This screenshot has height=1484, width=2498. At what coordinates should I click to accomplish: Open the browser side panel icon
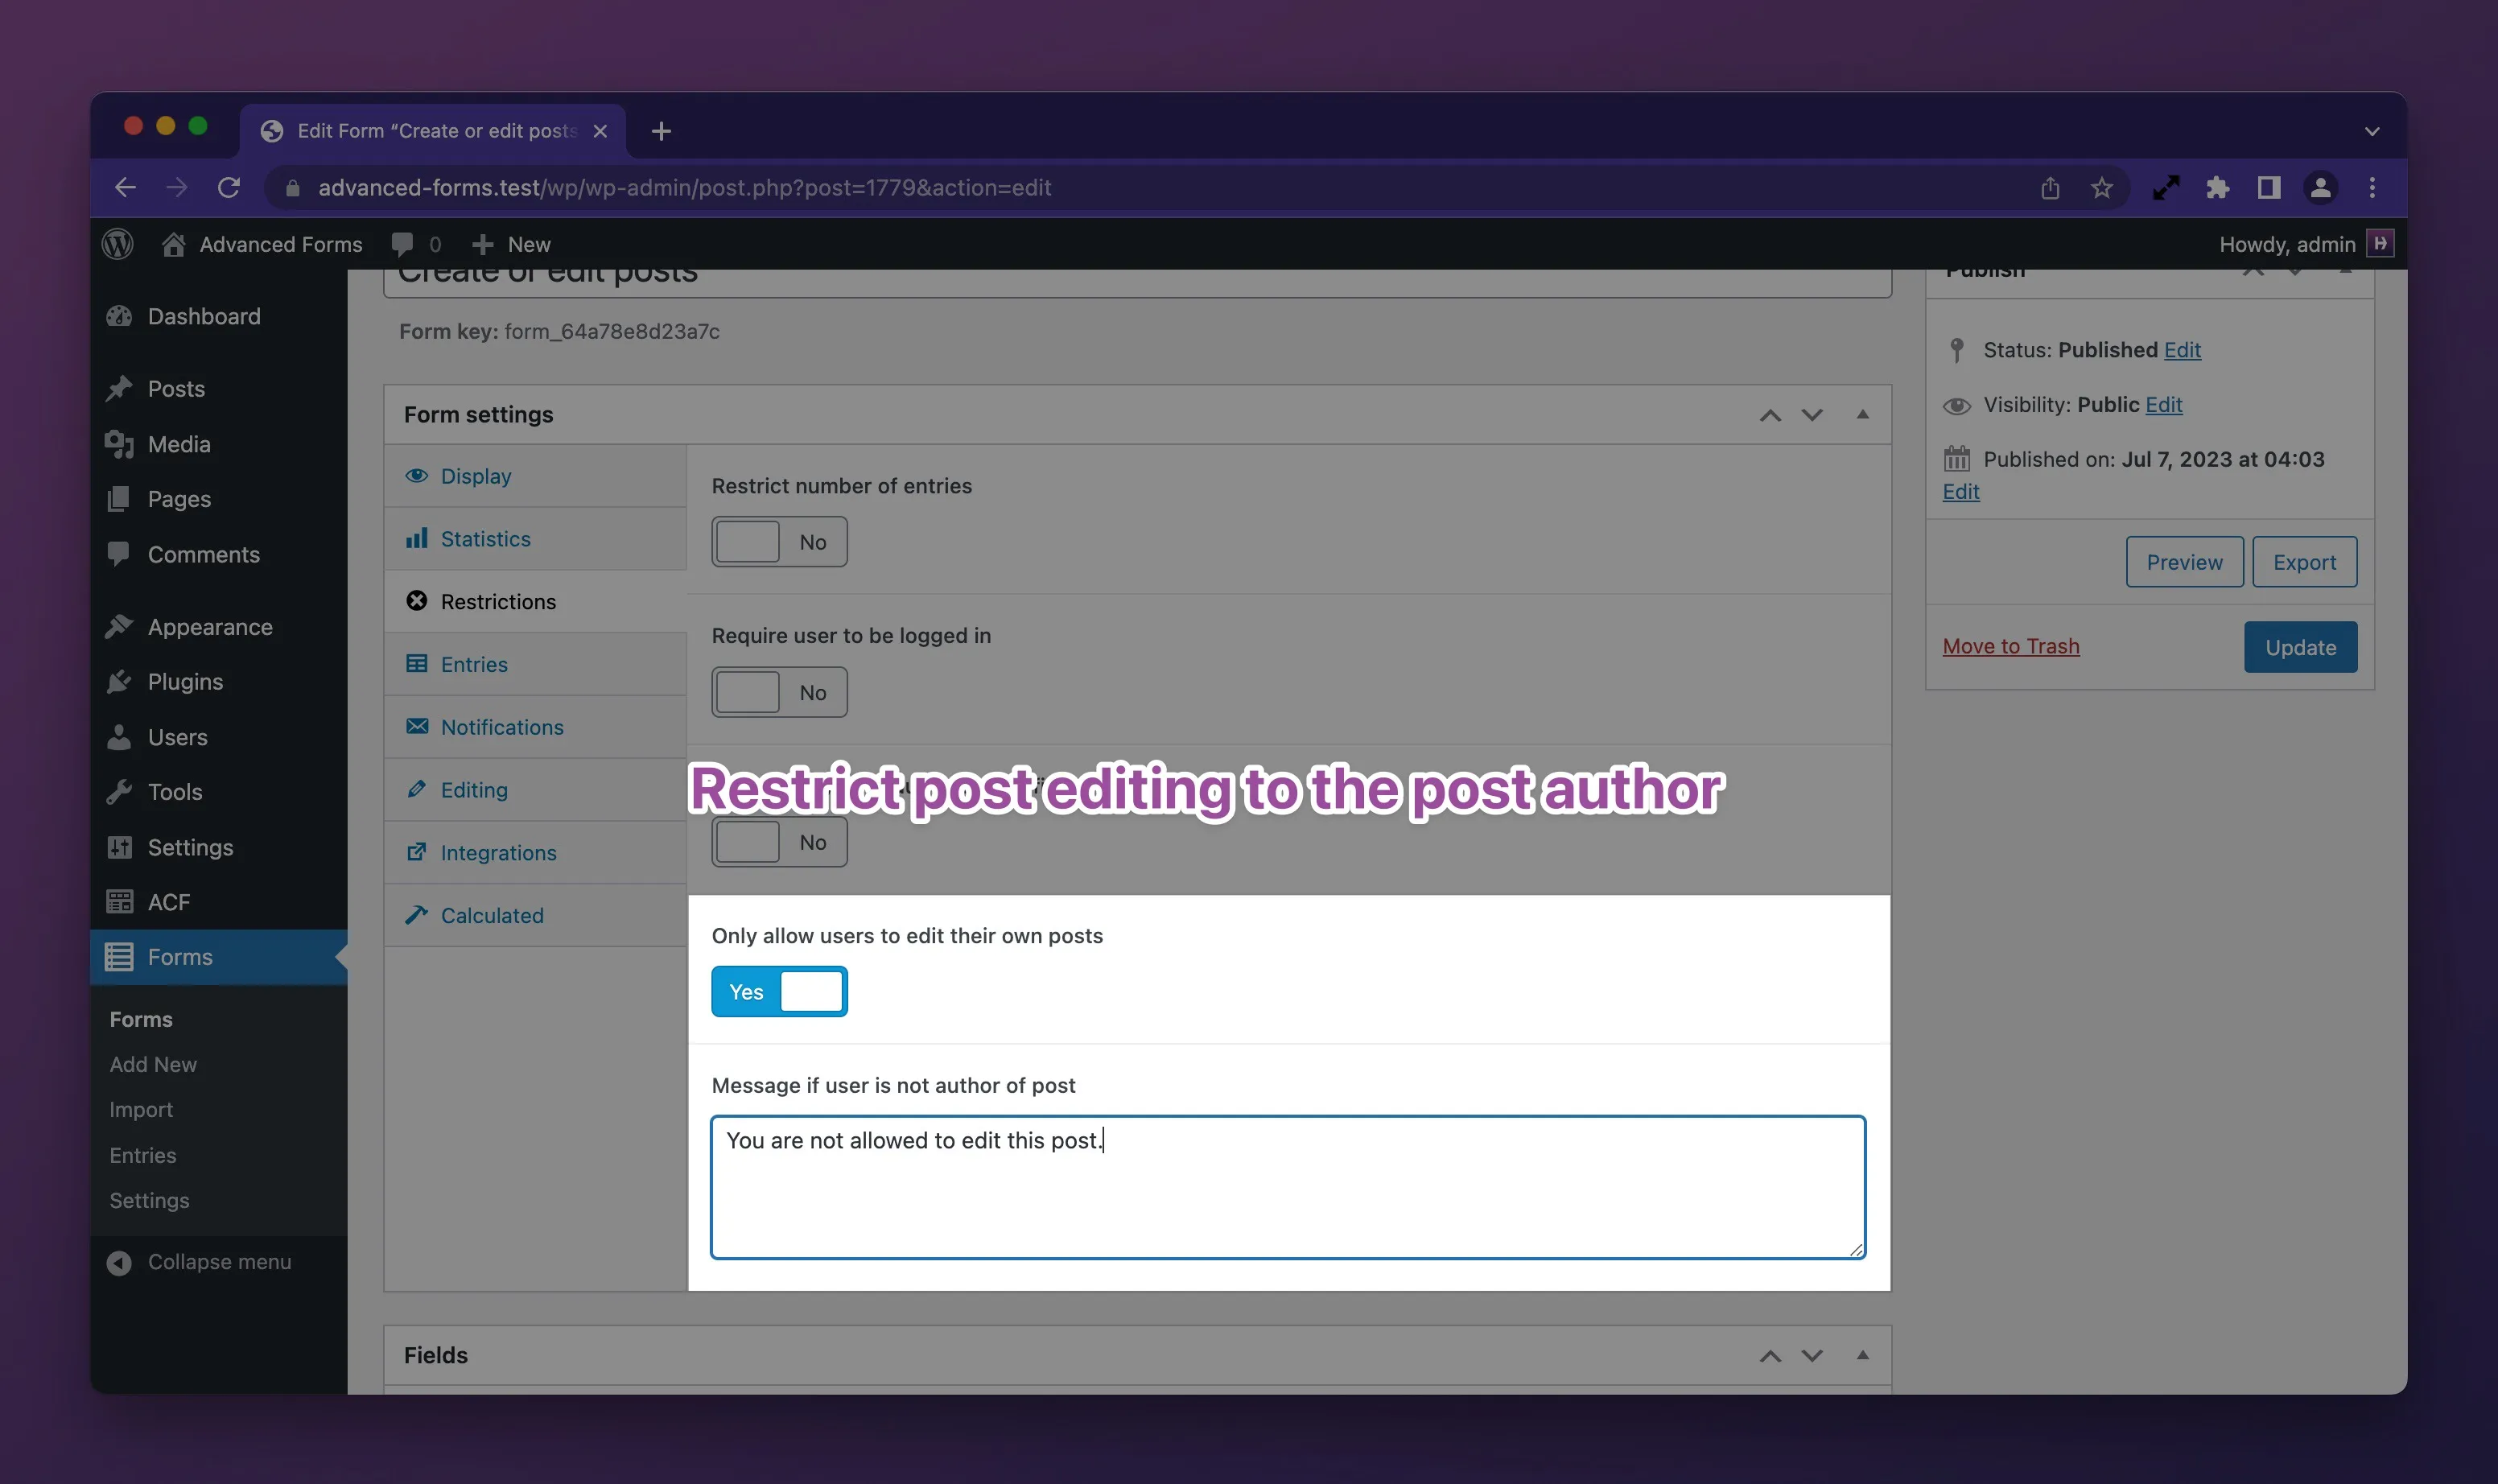tap(2269, 187)
